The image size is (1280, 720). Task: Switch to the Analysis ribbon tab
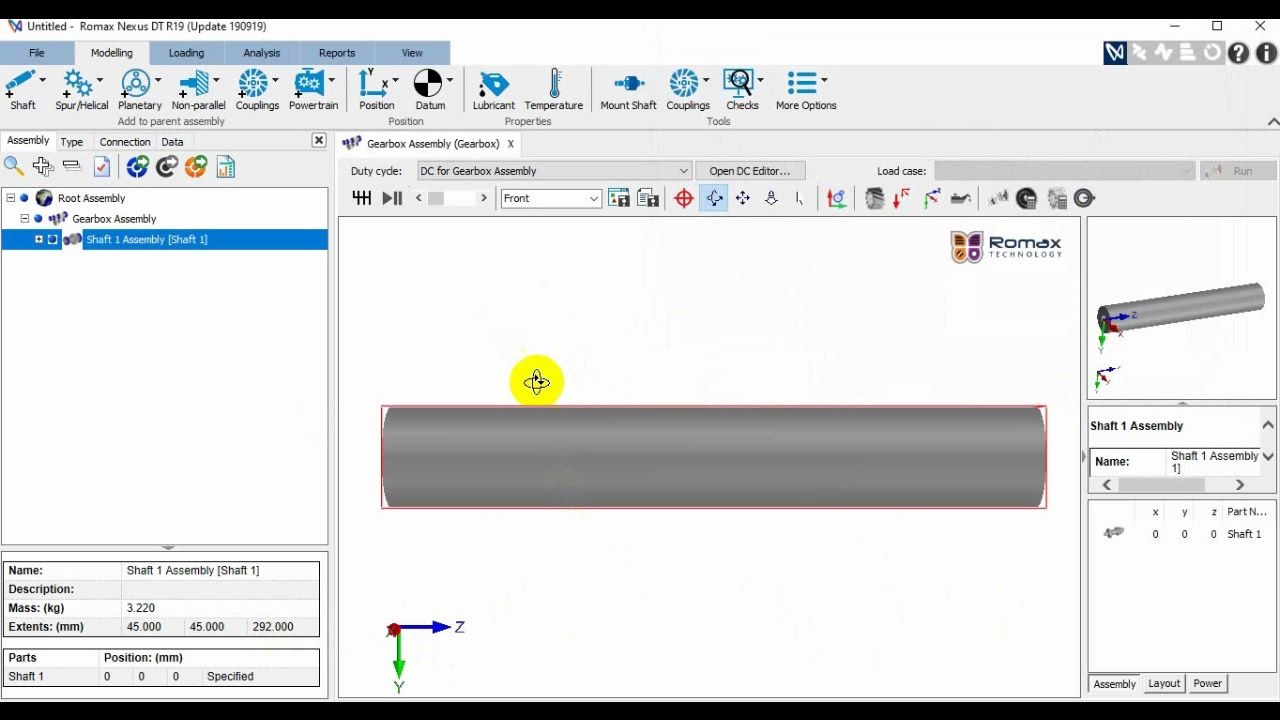[x=262, y=53]
